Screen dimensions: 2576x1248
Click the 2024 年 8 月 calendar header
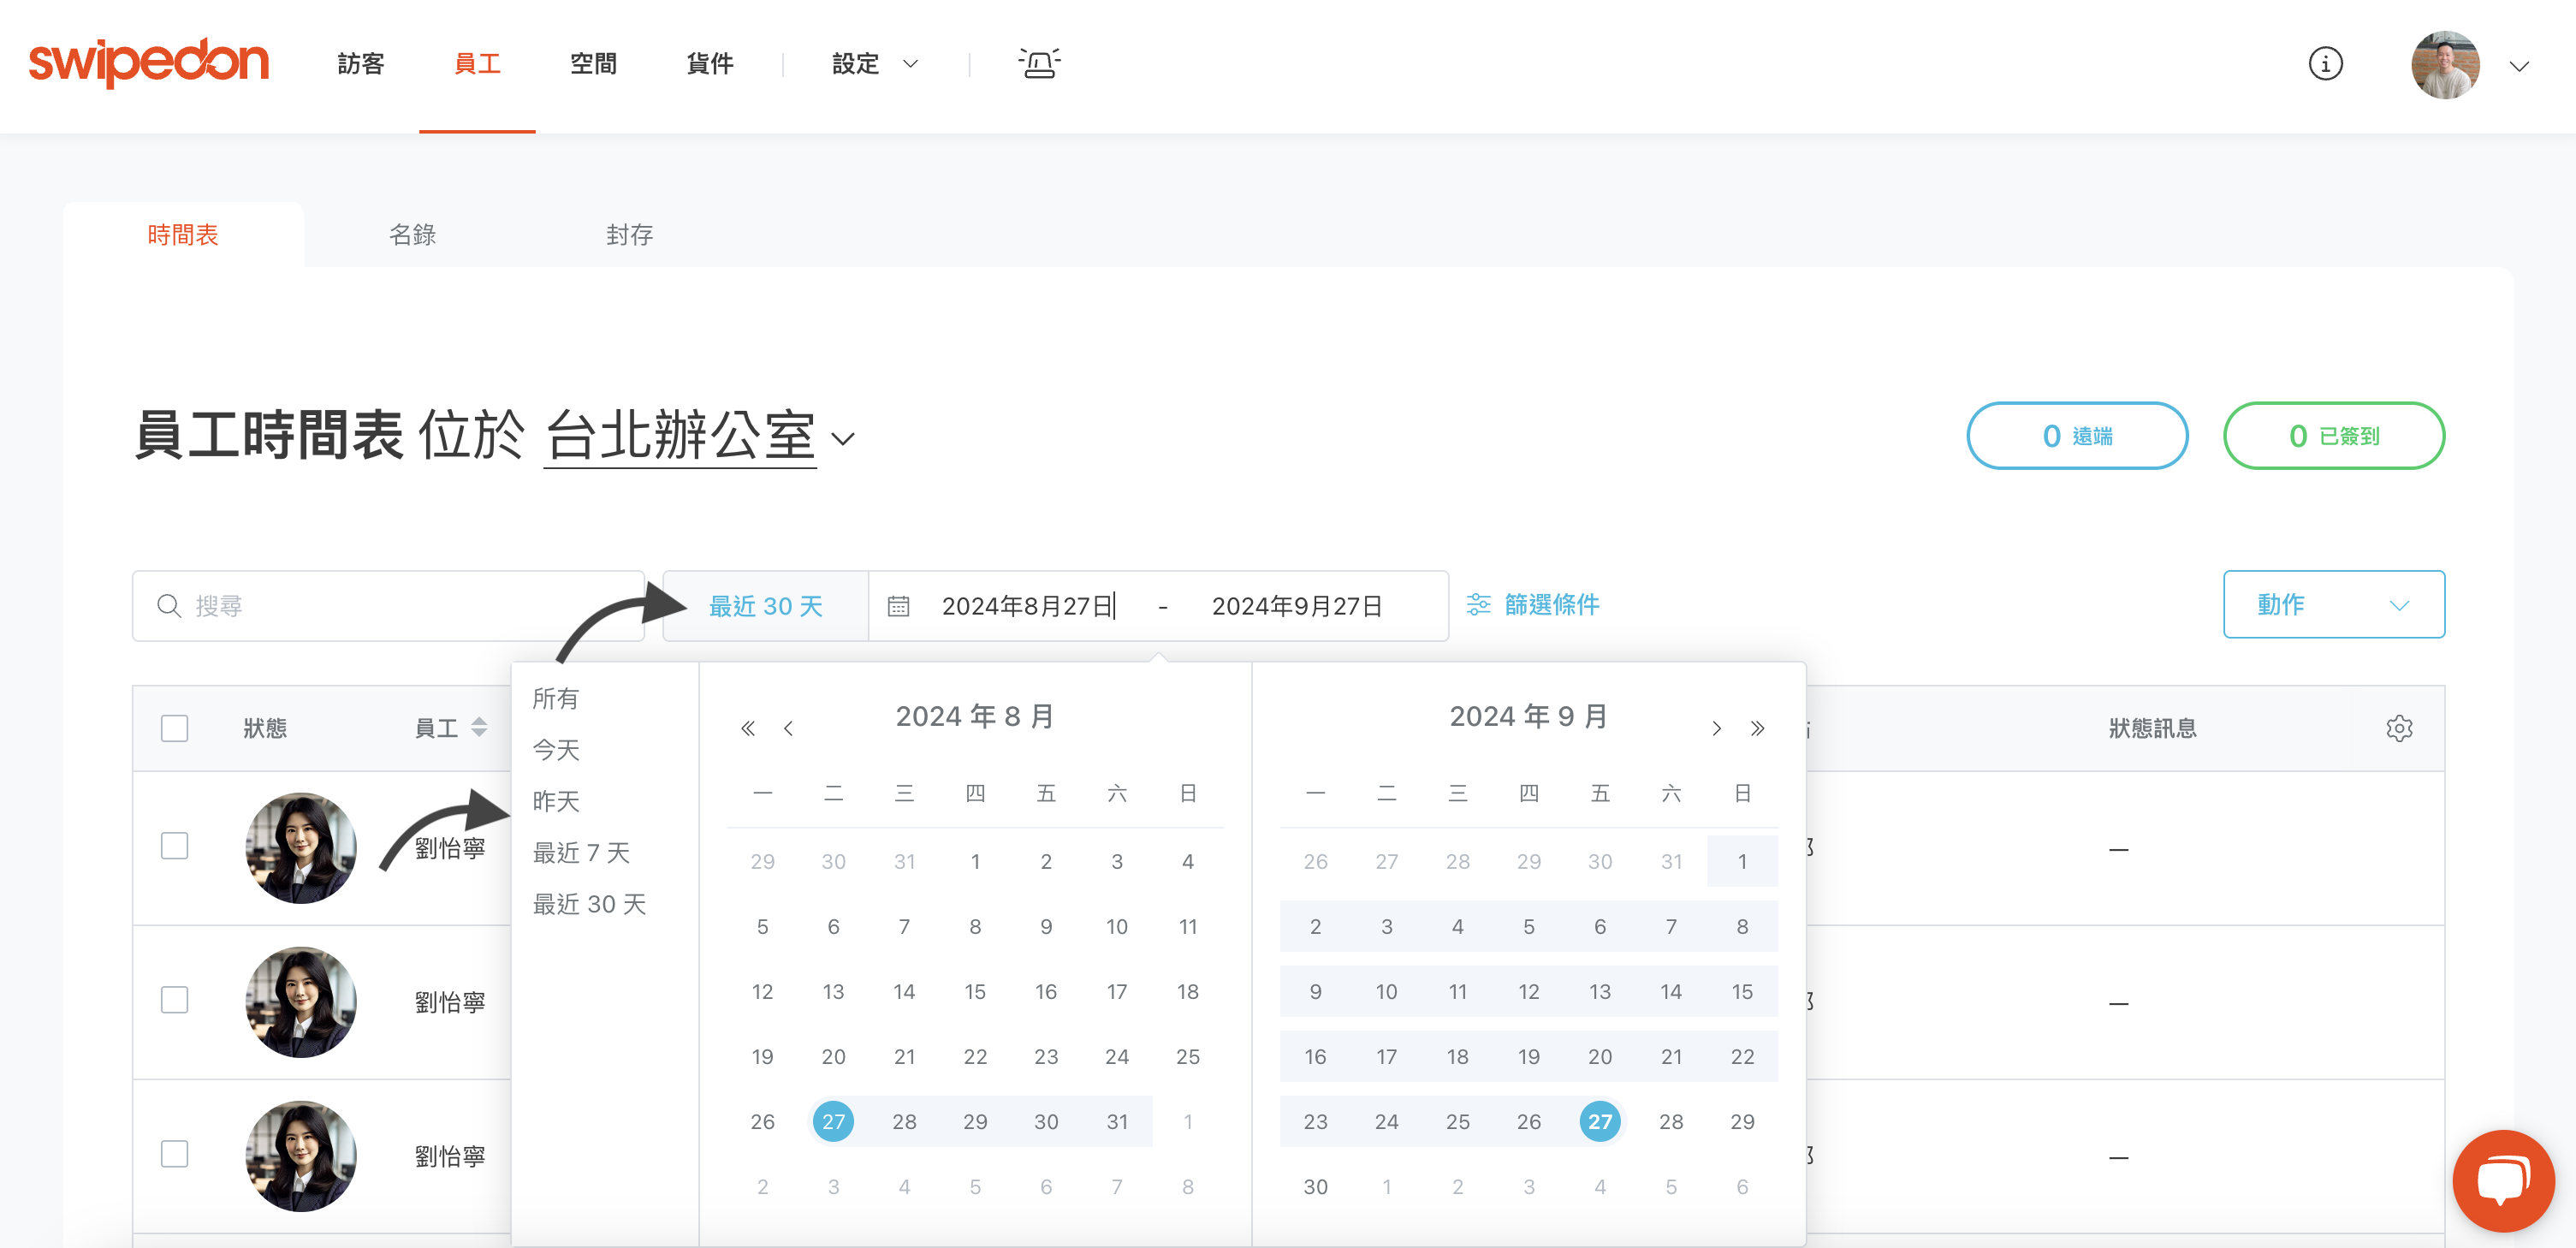click(x=975, y=717)
